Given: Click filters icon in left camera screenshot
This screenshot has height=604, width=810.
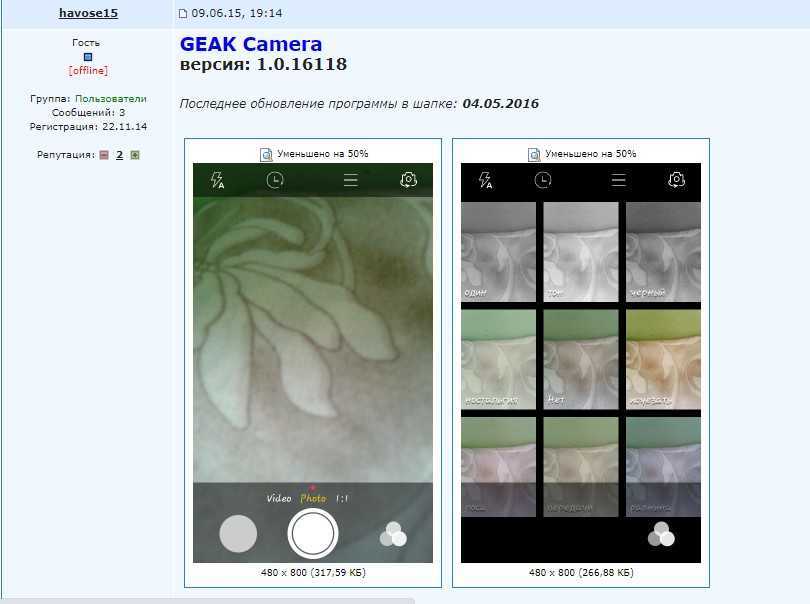Looking at the screenshot, I should pos(393,535).
